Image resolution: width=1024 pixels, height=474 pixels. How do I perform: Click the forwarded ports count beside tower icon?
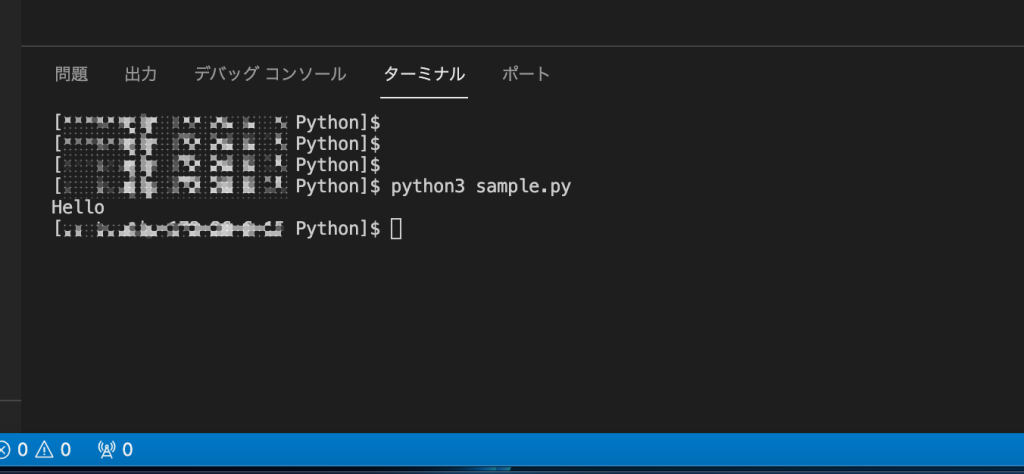click(127, 450)
